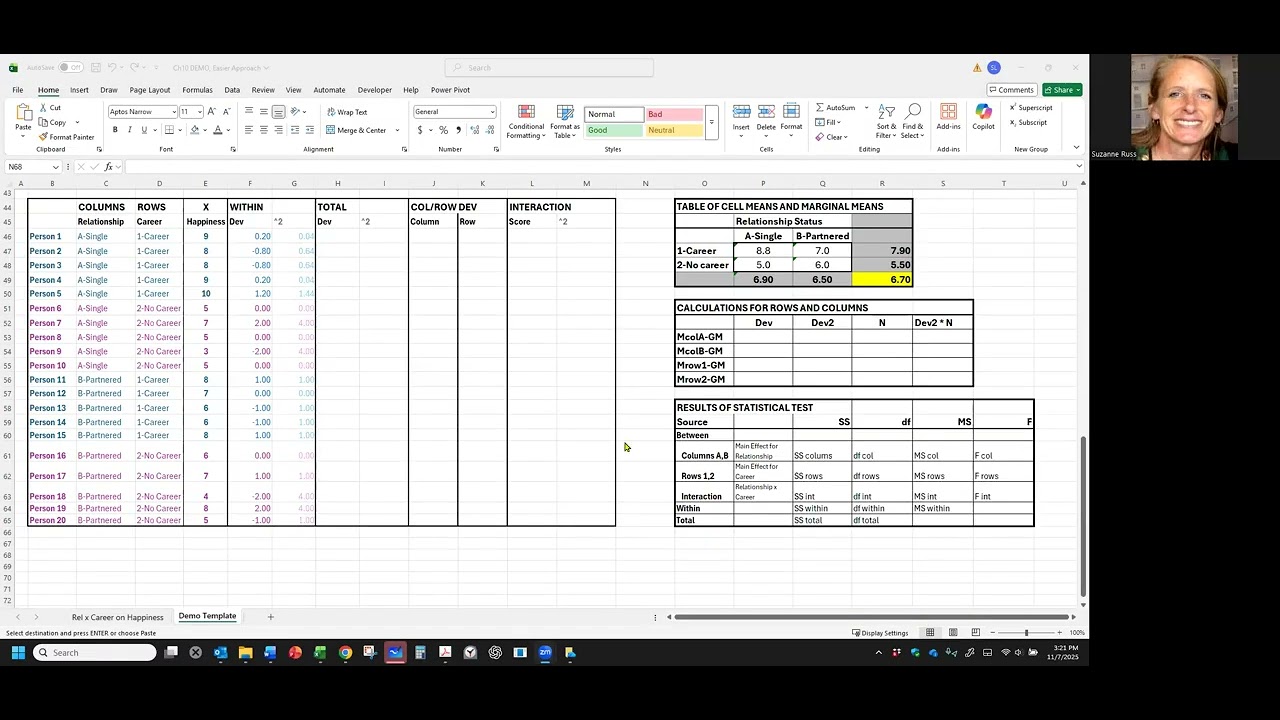Apply Comma Style format
Viewport: 1280px width, 720px height.
click(458, 130)
